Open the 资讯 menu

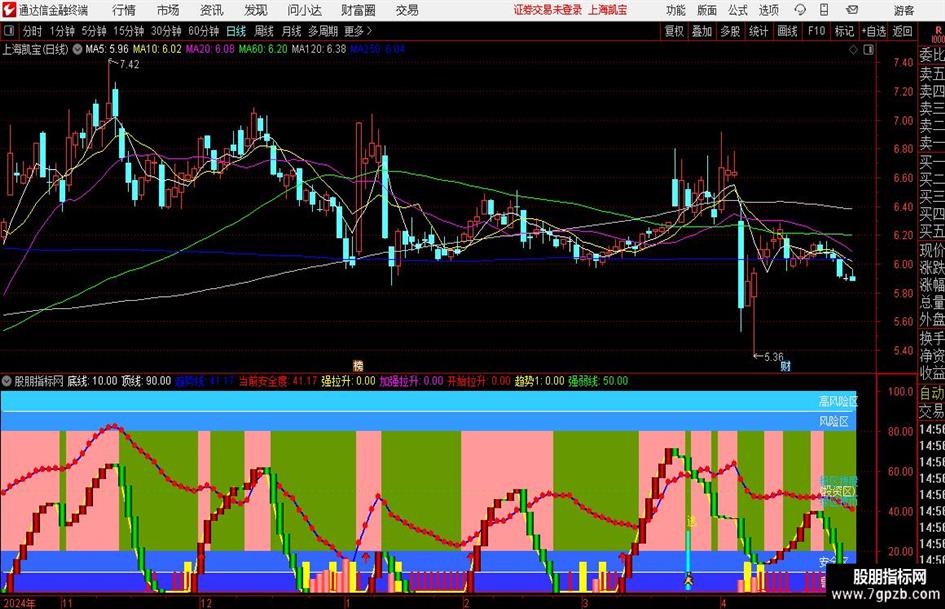[x=212, y=10]
